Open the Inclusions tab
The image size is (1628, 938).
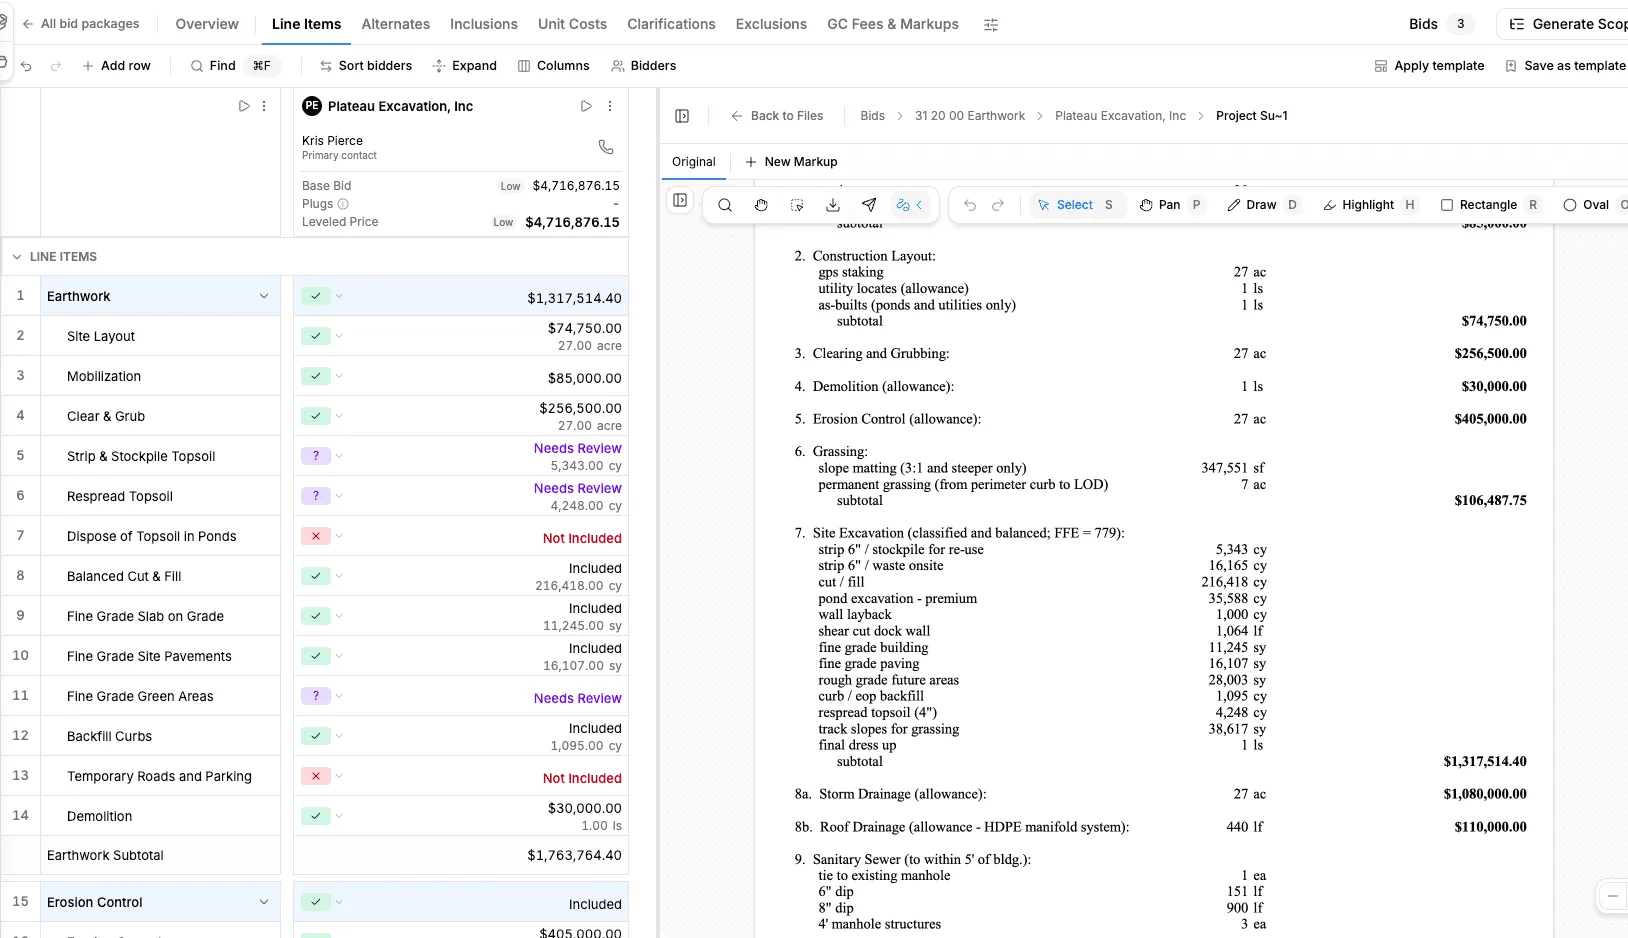484,24
